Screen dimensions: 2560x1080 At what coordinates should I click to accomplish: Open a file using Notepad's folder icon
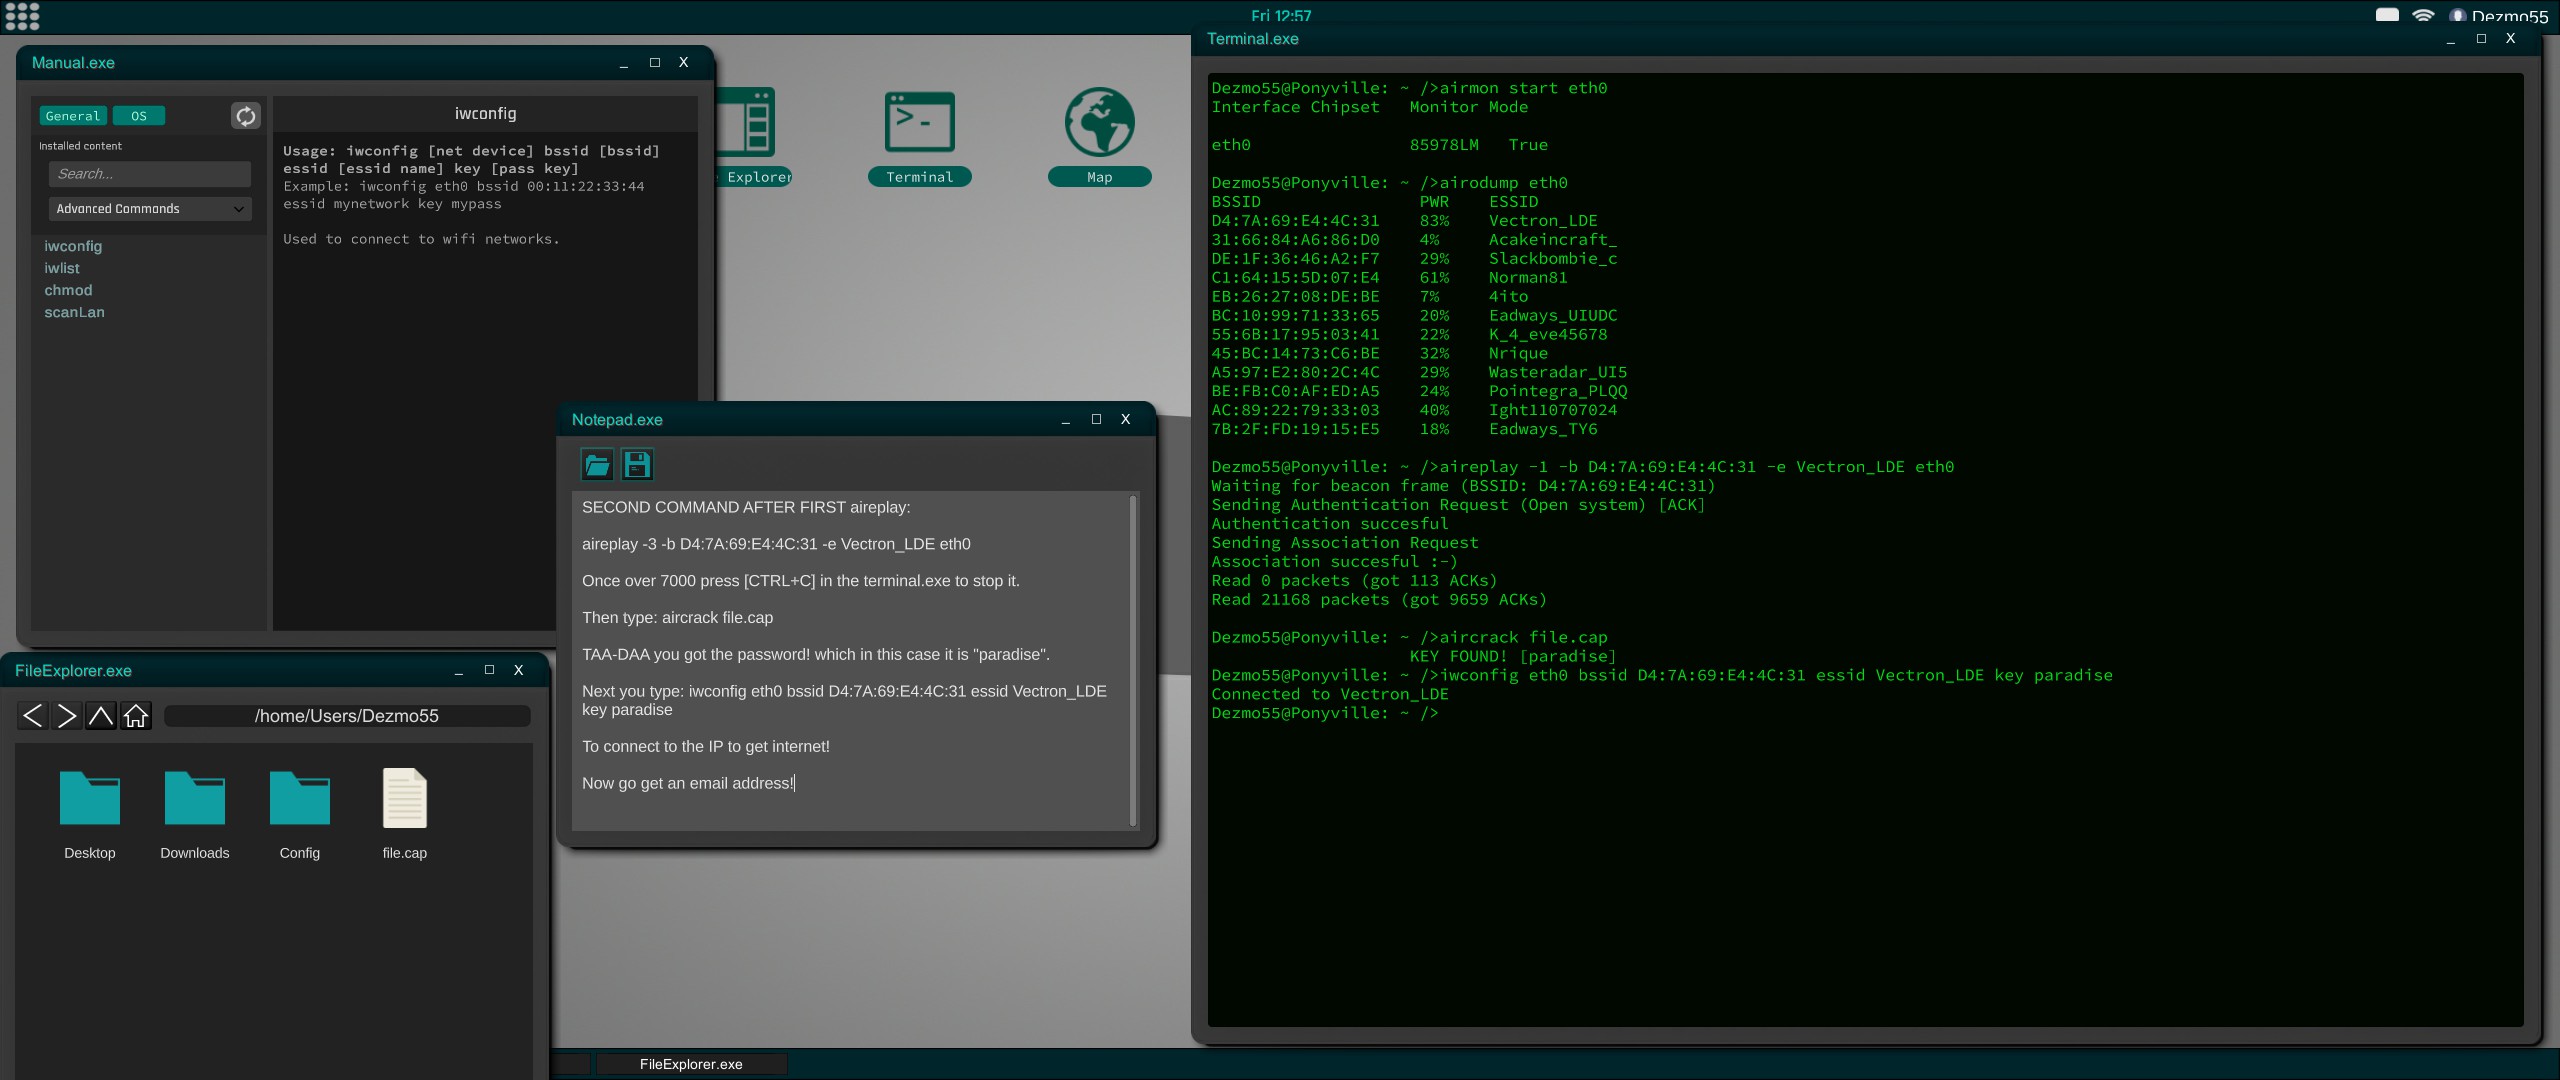(x=597, y=464)
